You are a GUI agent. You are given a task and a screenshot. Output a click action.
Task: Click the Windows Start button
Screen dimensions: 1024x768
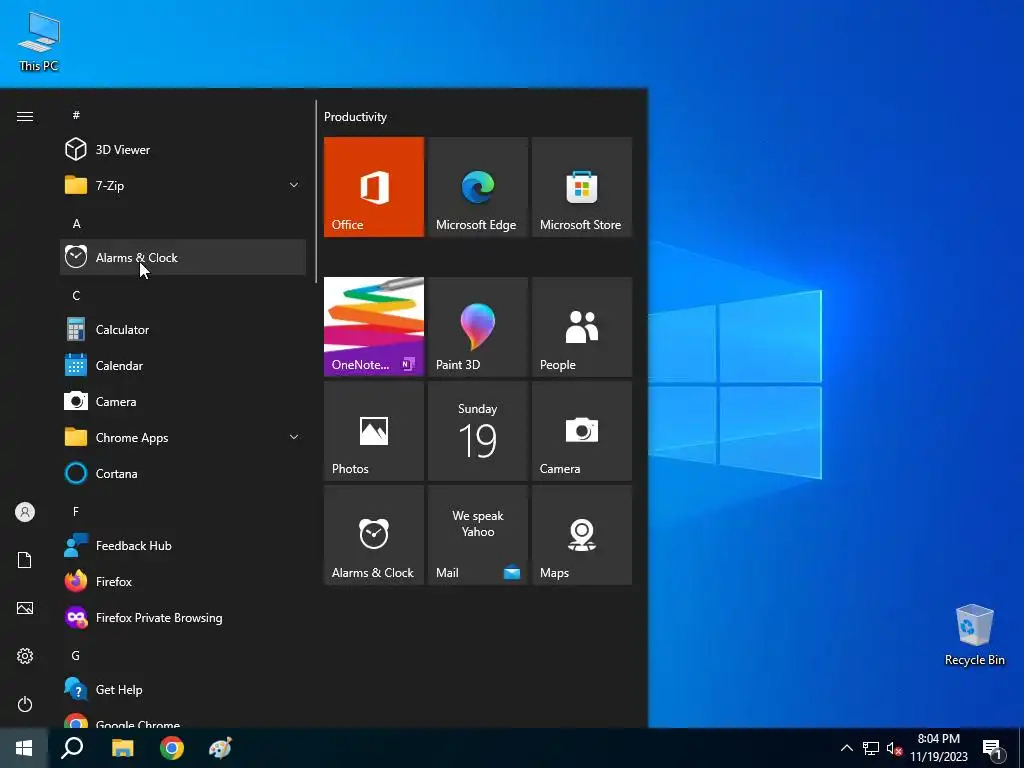click(x=24, y=748)
